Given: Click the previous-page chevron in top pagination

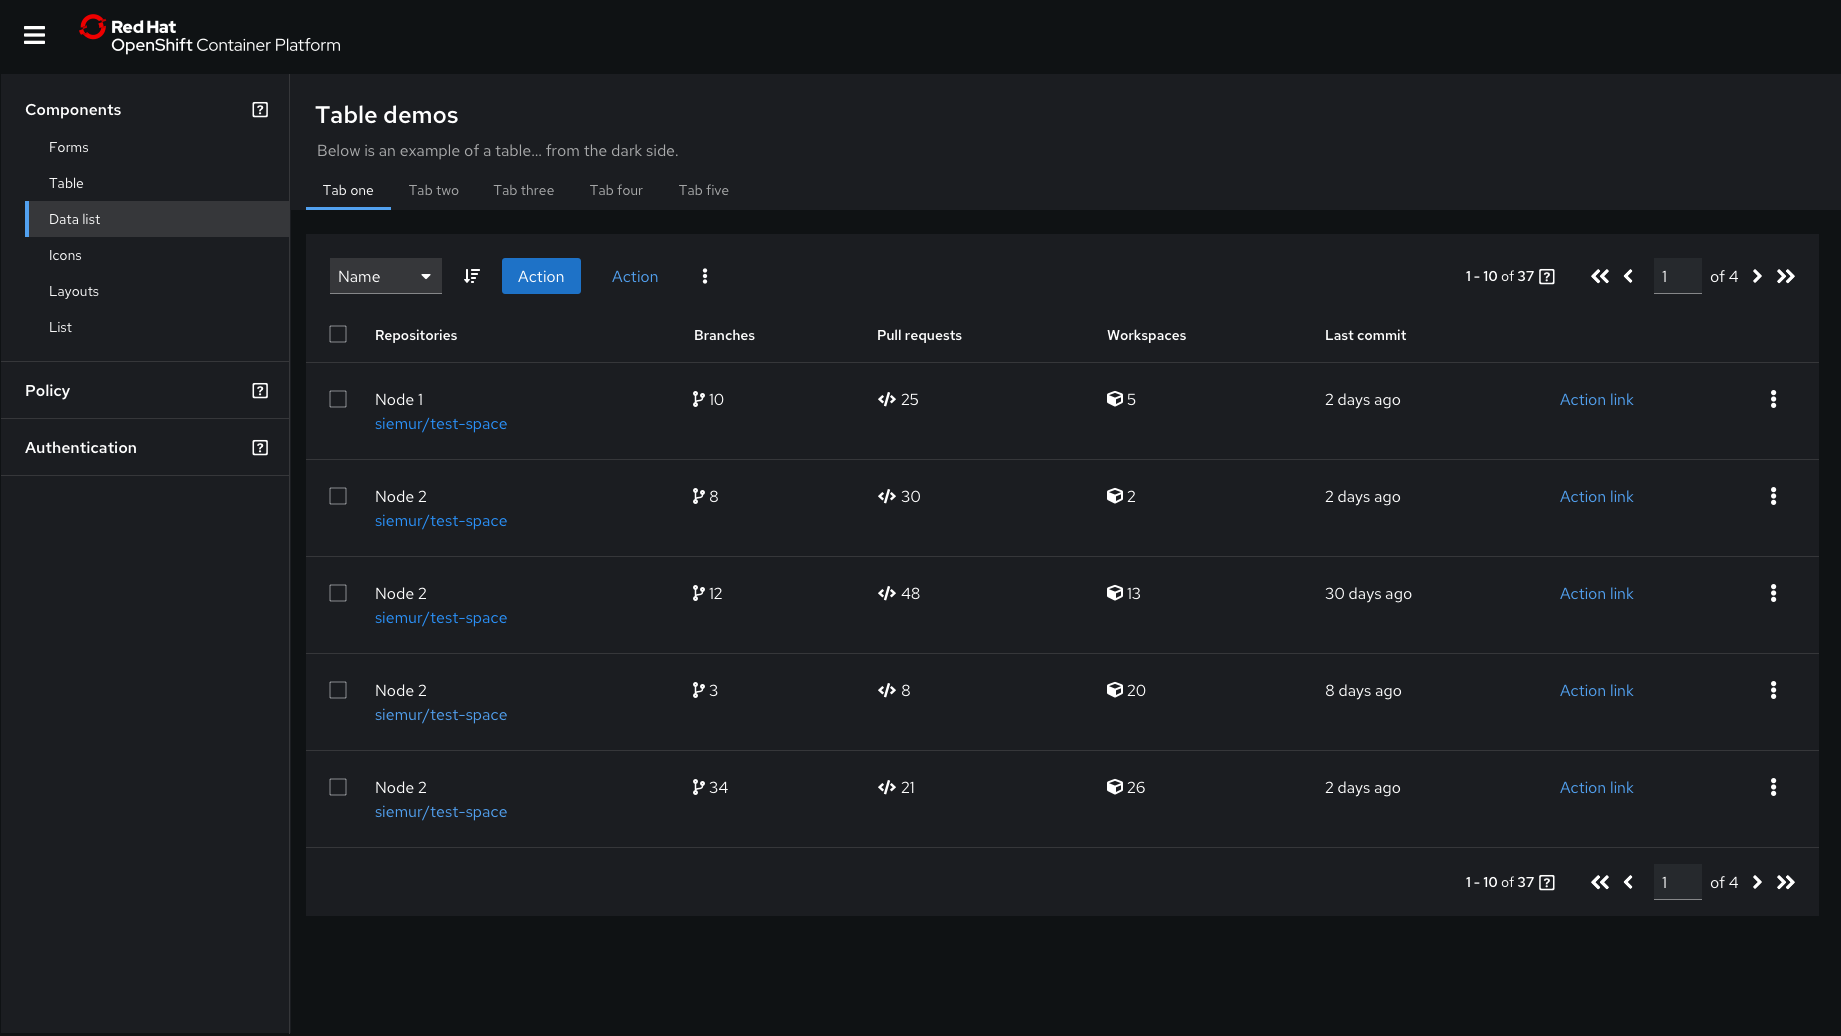Looking at the screenshot, I should point(1628,276).
